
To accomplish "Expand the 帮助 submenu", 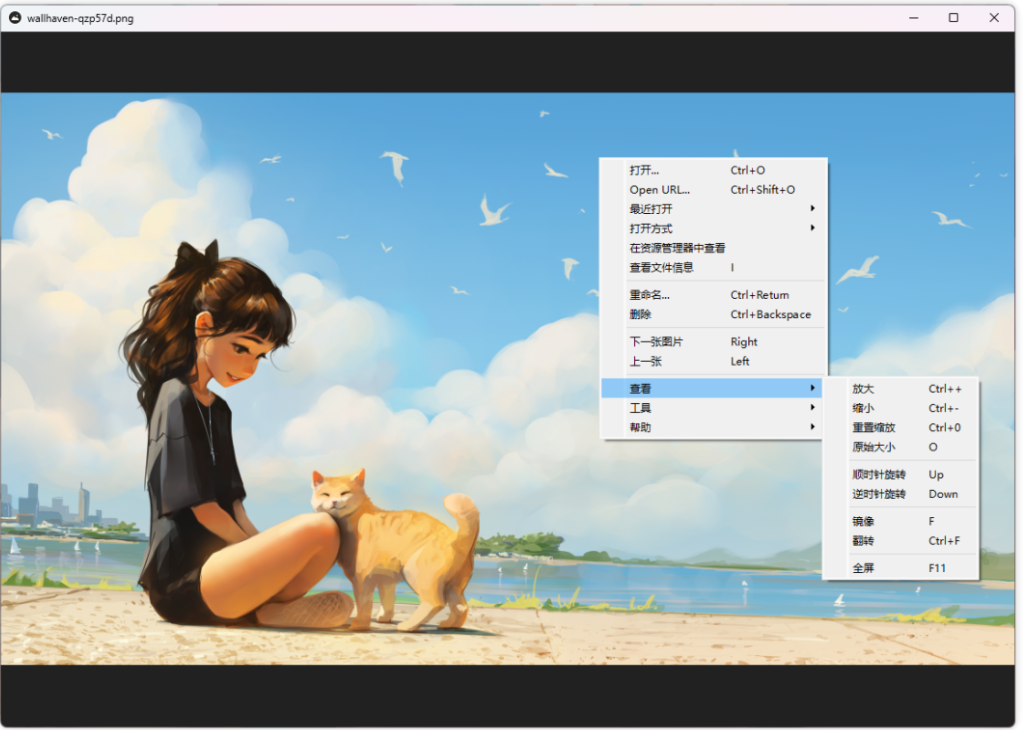I will (711, 428).
